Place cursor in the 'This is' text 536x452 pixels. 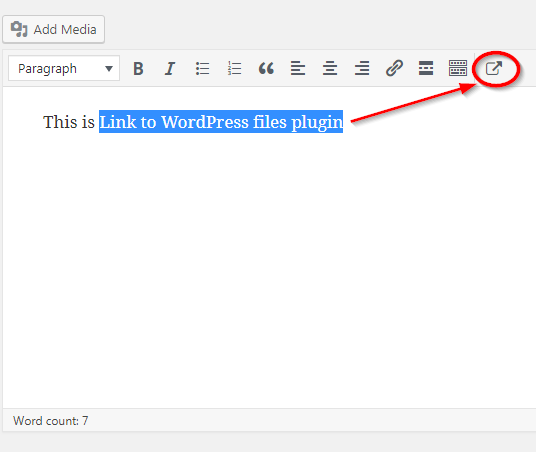69,122
